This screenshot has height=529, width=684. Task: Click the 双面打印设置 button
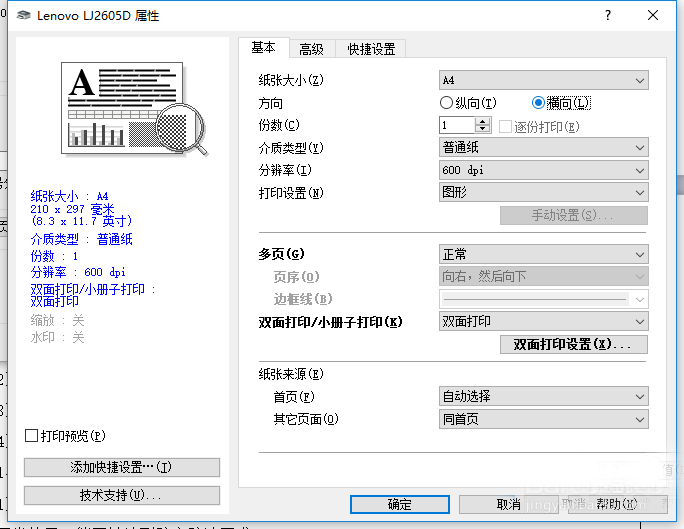pos(574,345)
